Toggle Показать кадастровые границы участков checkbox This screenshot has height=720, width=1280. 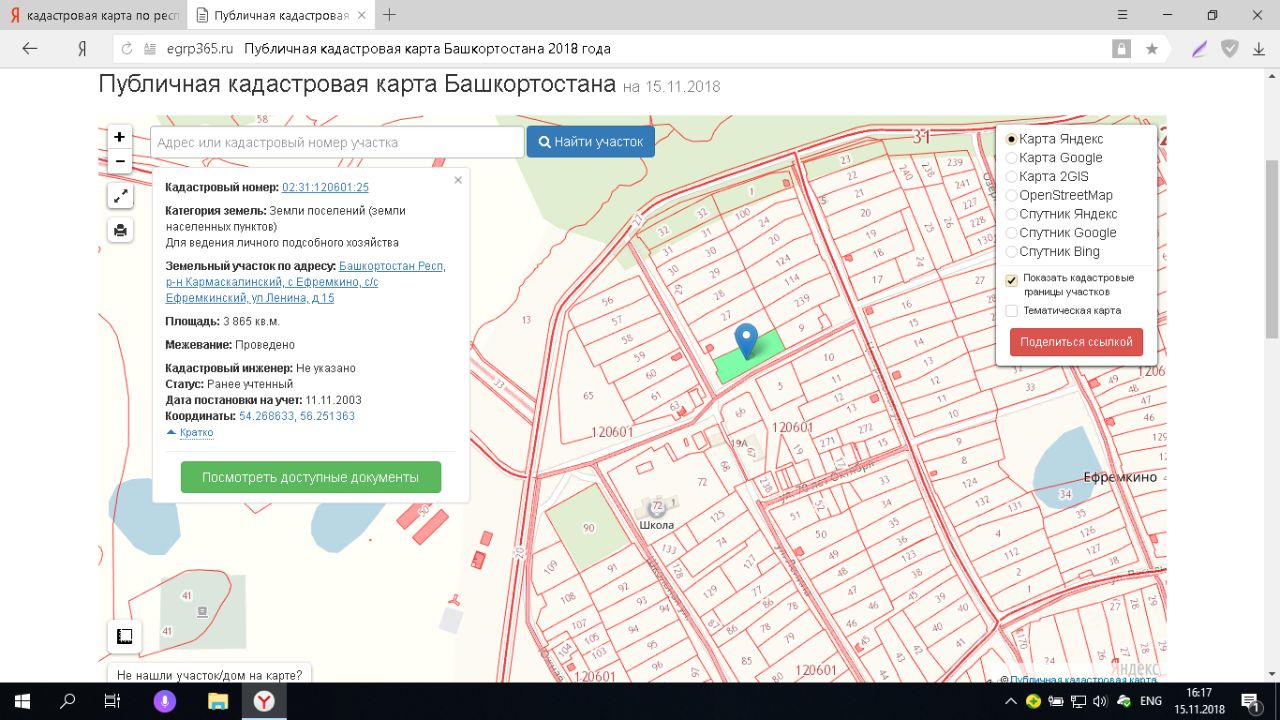click(1011, 281)
